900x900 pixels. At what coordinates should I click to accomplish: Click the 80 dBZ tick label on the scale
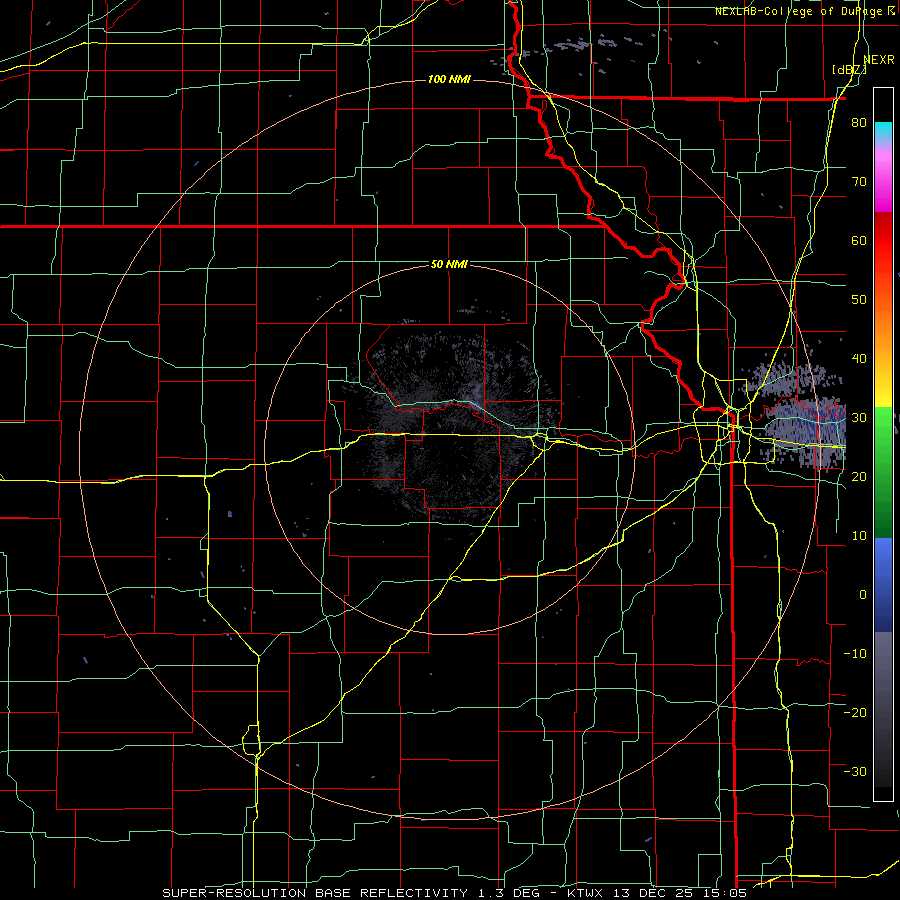coord(859,122)
